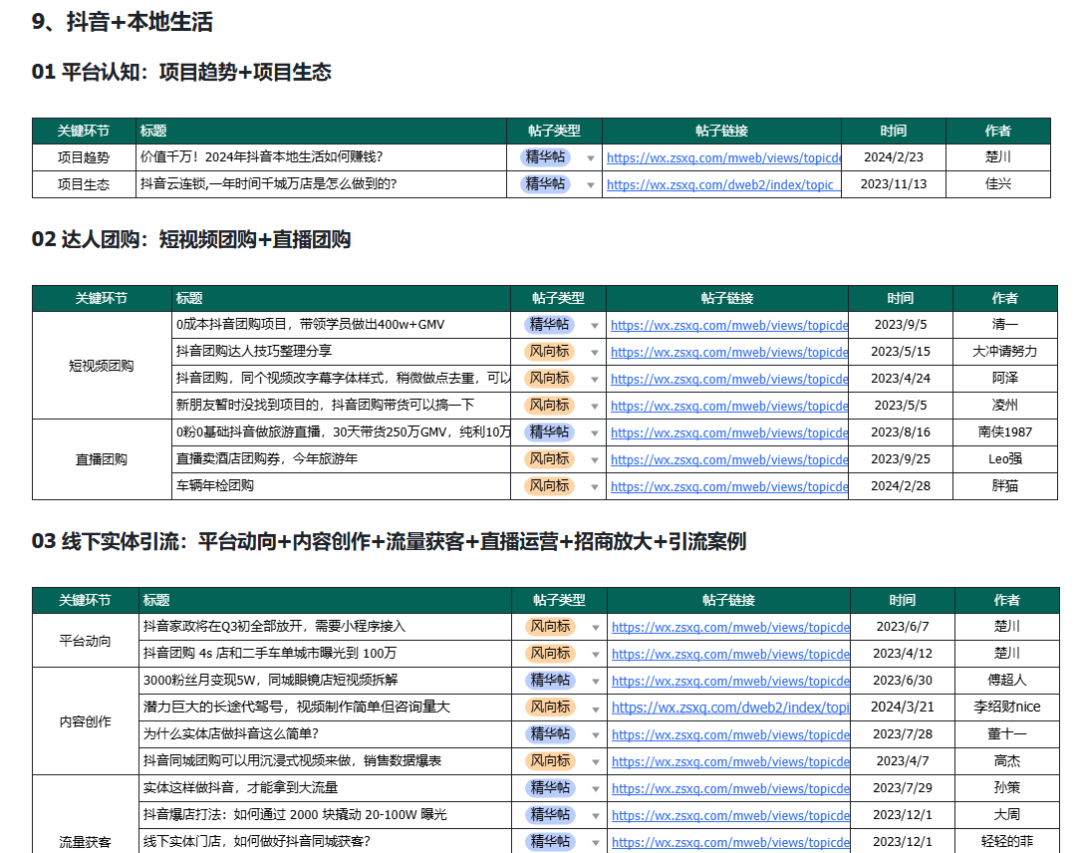The width and height of the screenshot is (1080, 853).
Task: Expand the post-type dropdown for the 0成本抖音团购项目 row
Action: click(594, 326)
